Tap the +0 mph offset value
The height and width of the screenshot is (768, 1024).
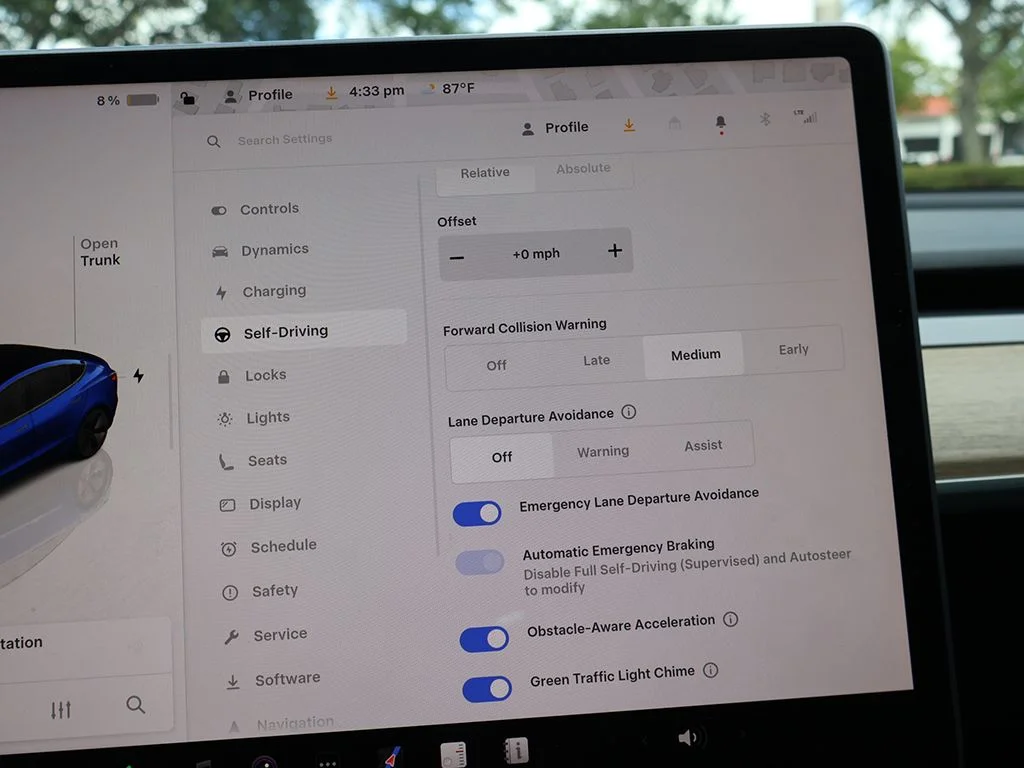[536, 254]
